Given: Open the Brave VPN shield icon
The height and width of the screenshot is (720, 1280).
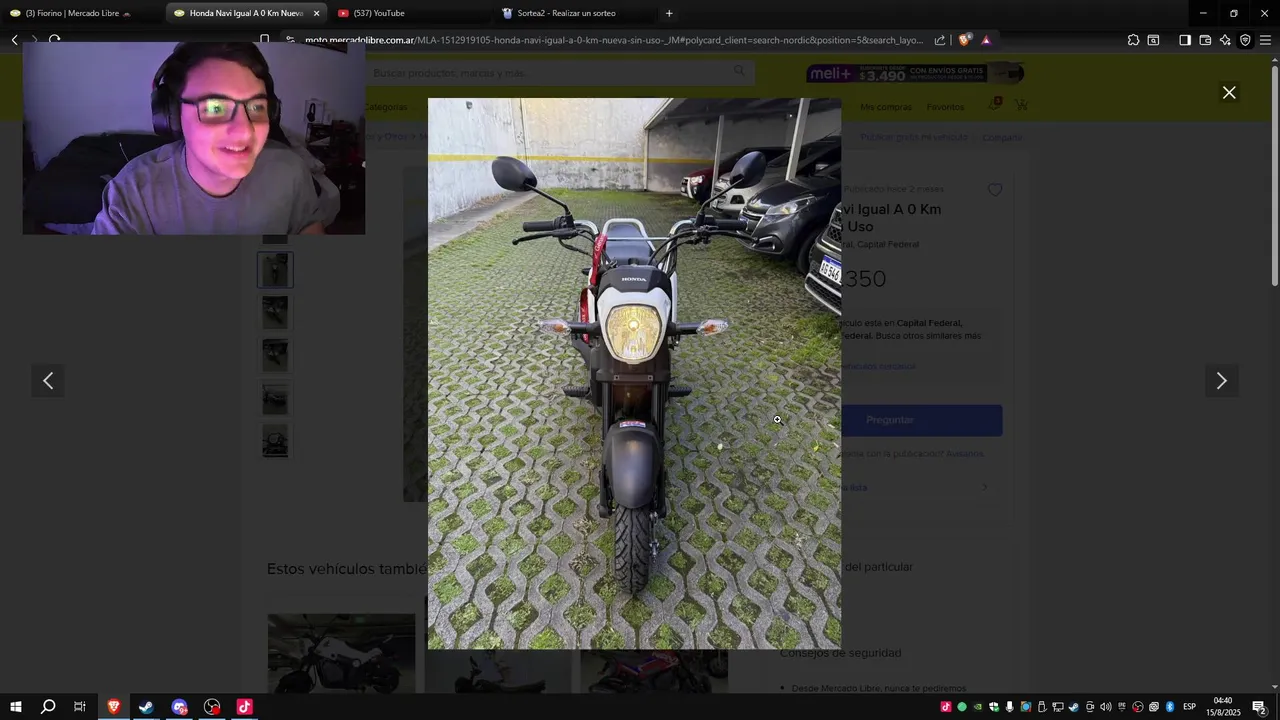Looking at the screenshot, I should coord(1245,40).
